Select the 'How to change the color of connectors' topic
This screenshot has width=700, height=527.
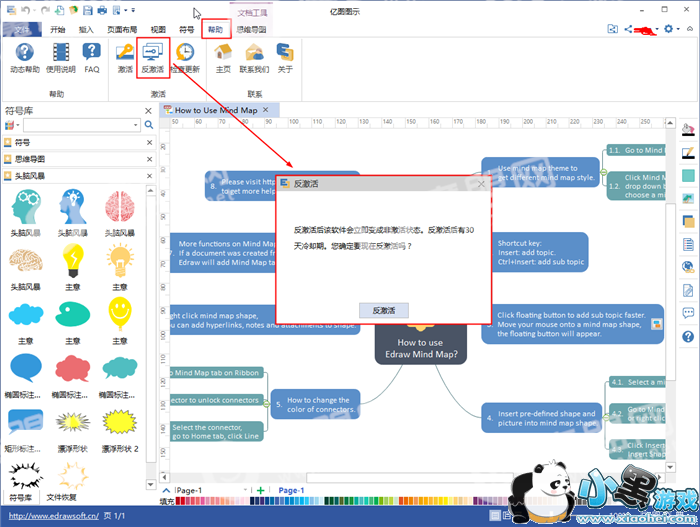[316, 404]
